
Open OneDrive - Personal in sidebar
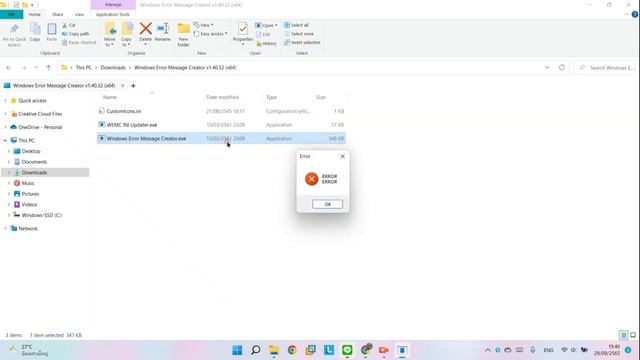point(40,127)
